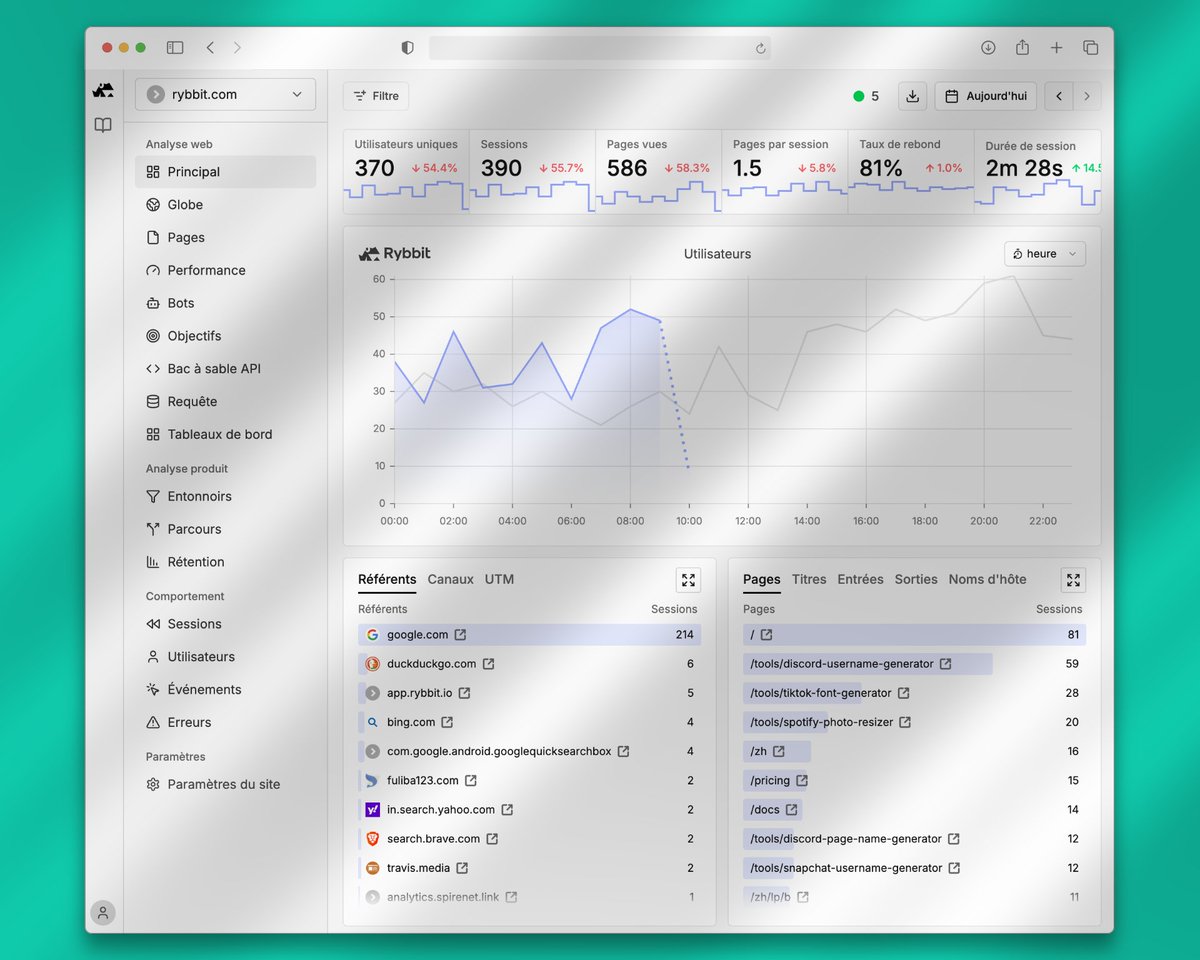Select the Utilisateurs uniques metric card
Viewport: 1200px width, 960px height.
(x=406, y=171)
